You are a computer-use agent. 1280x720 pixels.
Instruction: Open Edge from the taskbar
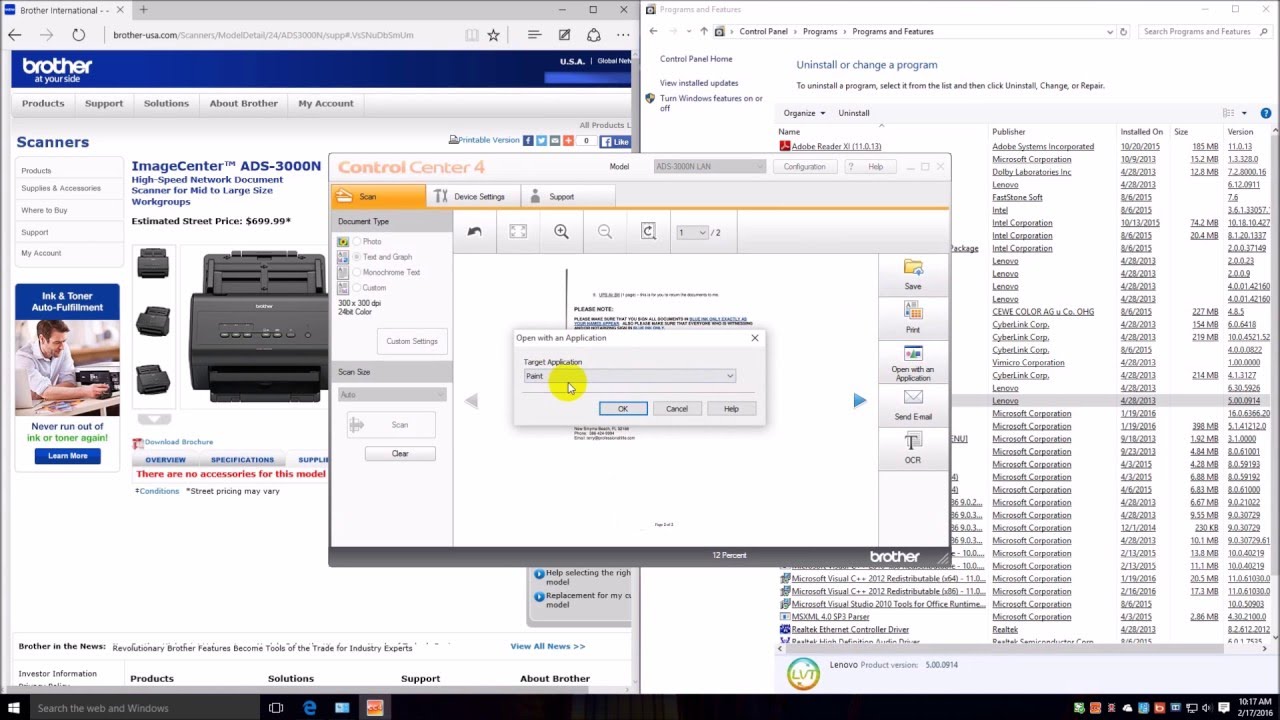[x=309, y=708]
